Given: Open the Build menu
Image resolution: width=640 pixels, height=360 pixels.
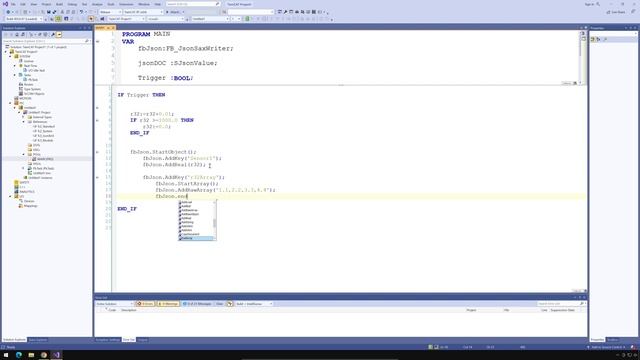Looking at the screenshot, I should [x=60, y=4].
